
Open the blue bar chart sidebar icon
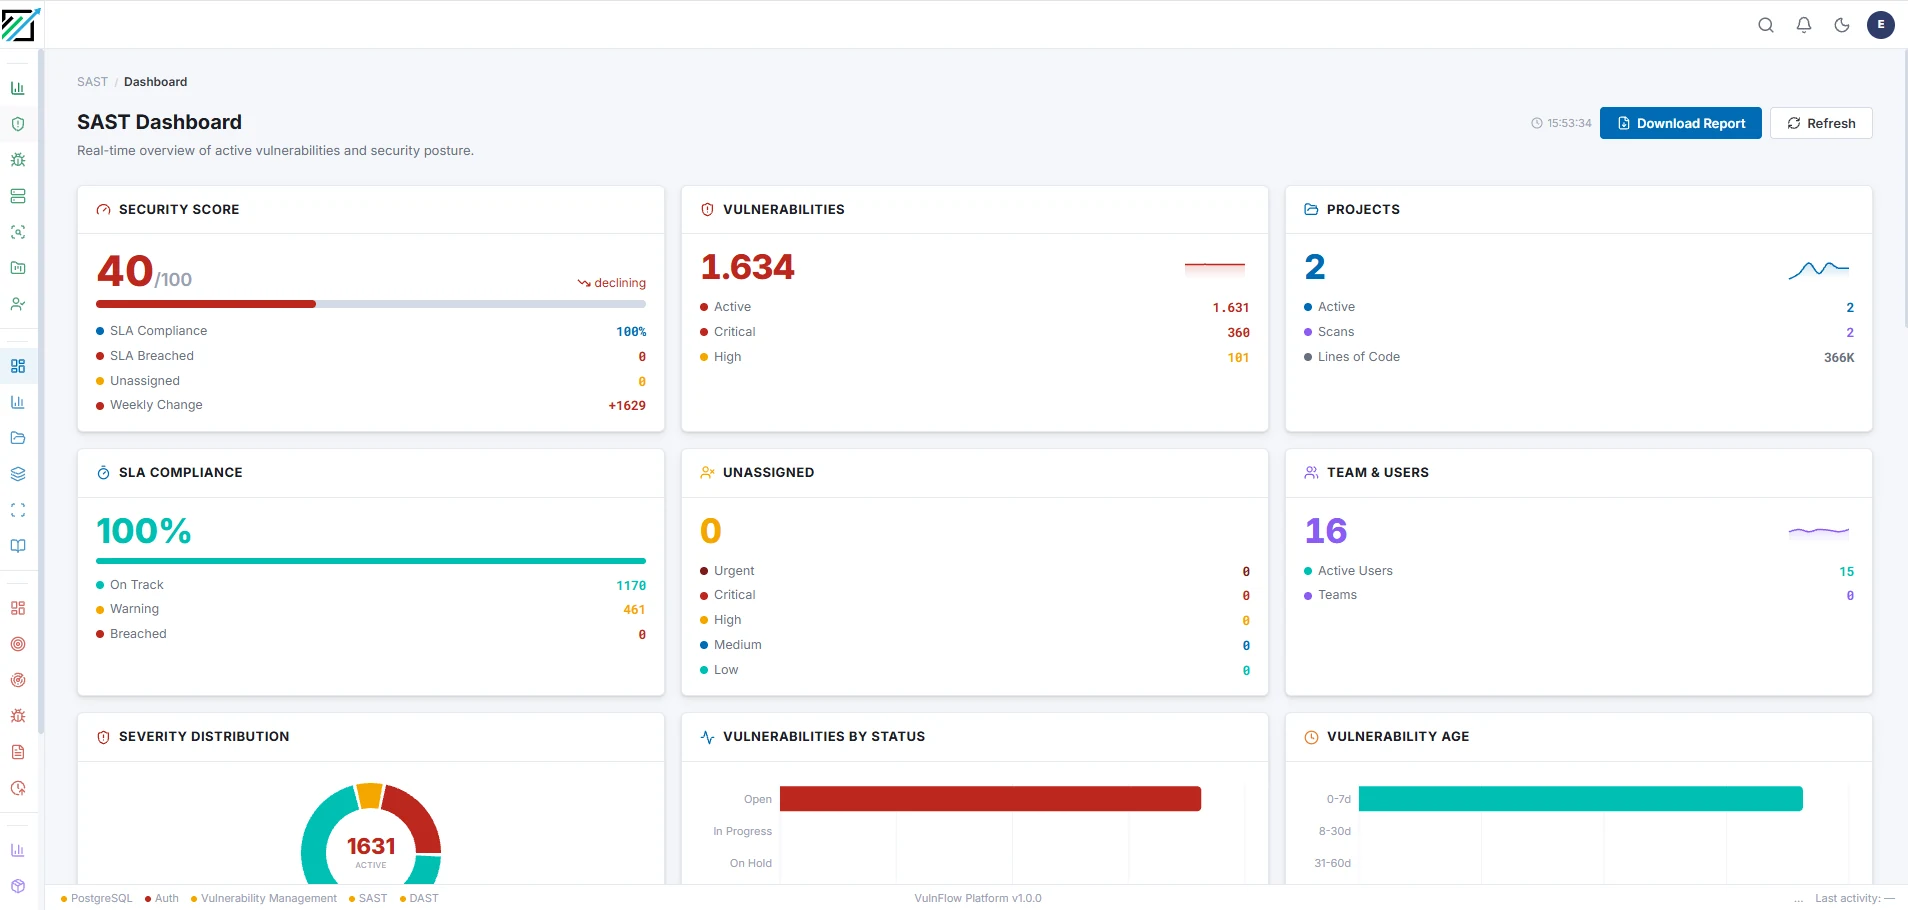click(18, 402)
